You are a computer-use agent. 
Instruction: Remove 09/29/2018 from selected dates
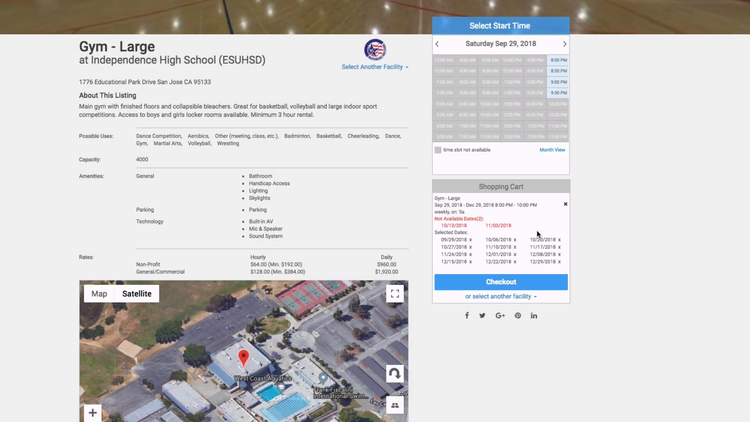tap(470, 240)
